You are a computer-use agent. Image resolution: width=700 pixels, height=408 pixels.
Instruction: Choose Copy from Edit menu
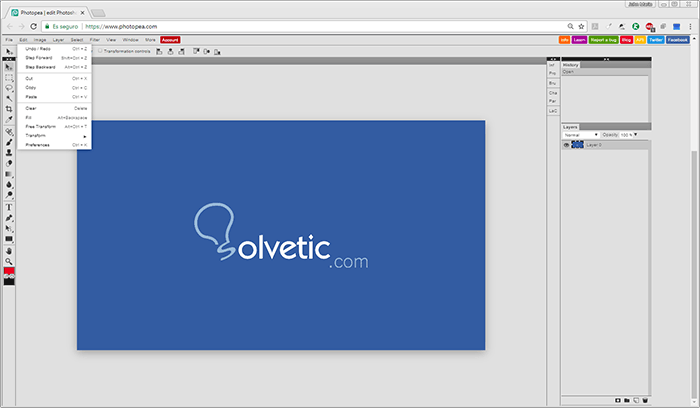[54, 87]
